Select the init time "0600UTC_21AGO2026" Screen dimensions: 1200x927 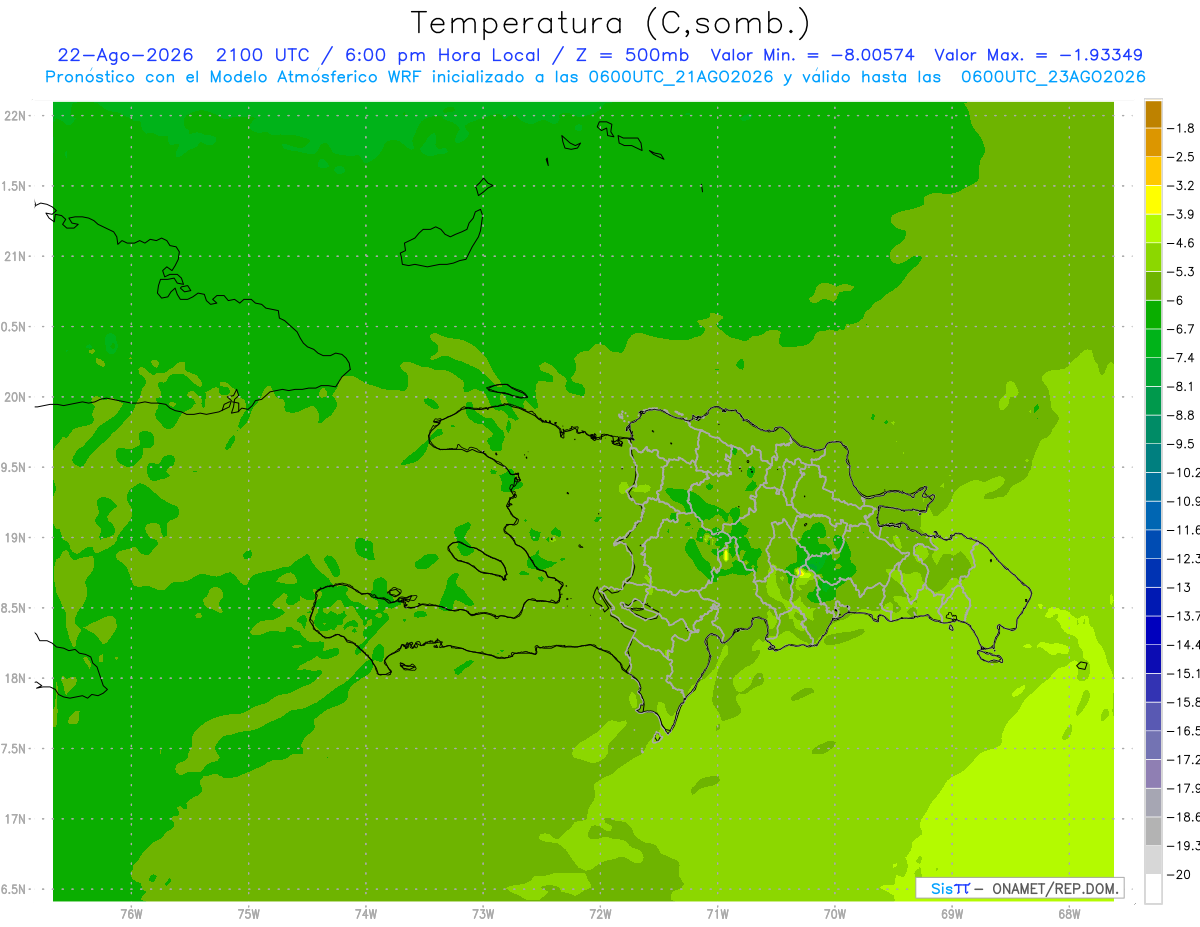point(681,77)
